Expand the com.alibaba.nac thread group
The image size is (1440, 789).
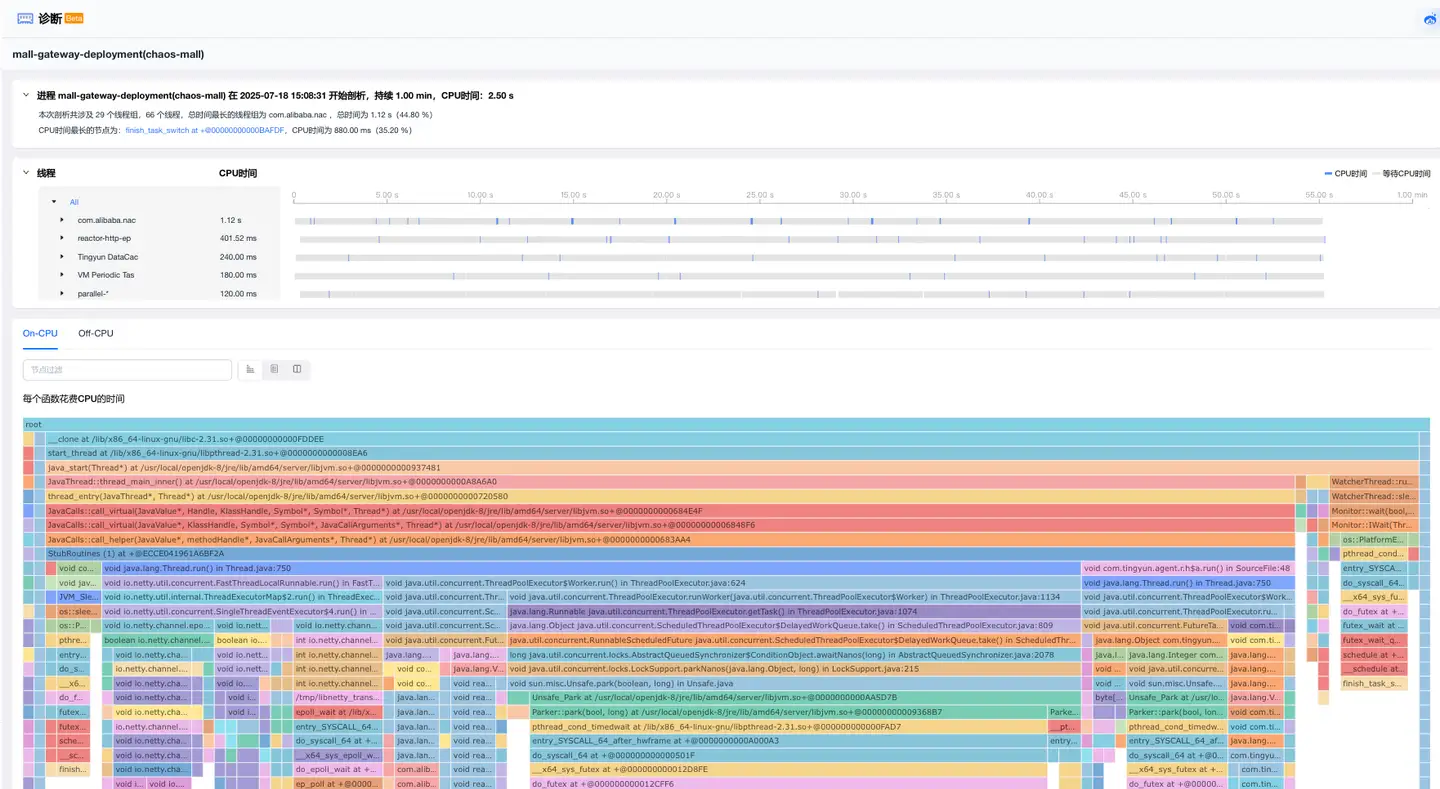coord(62,220)
